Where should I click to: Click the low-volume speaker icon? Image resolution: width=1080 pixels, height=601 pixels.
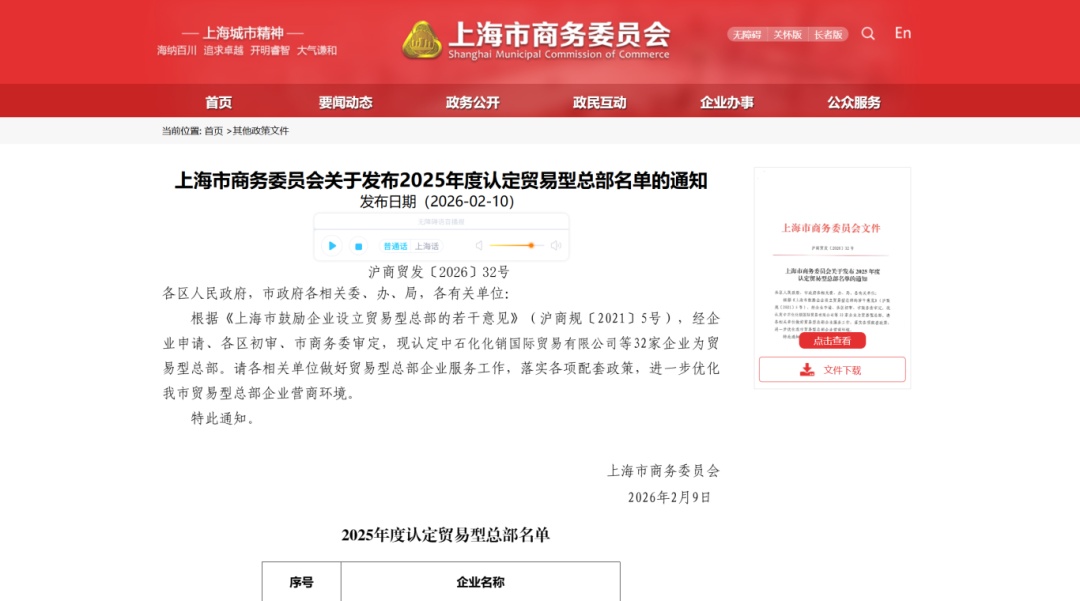[479, 246]
